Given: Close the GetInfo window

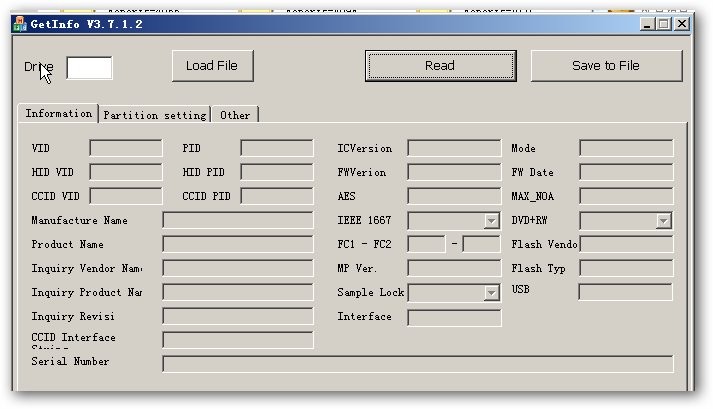Looking at the screenshot, I should tap(682, 24).
